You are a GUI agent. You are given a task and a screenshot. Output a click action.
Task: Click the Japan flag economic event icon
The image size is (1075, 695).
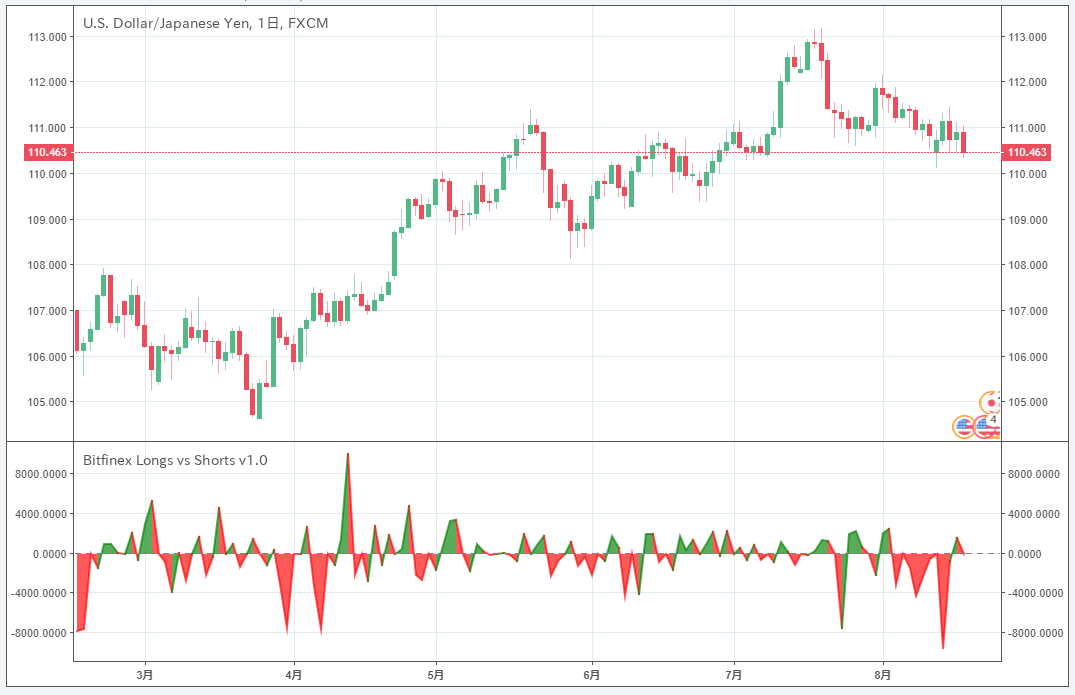click(991, 402)
